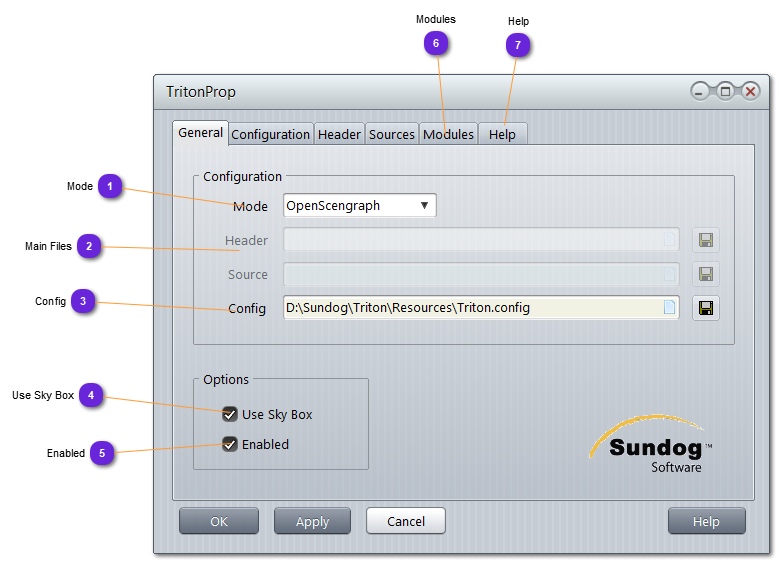Click annotation marker number 1 for Mode
The height and width of the screenshot is (563, 779).
pyautogui.click(x=110, y=186)
